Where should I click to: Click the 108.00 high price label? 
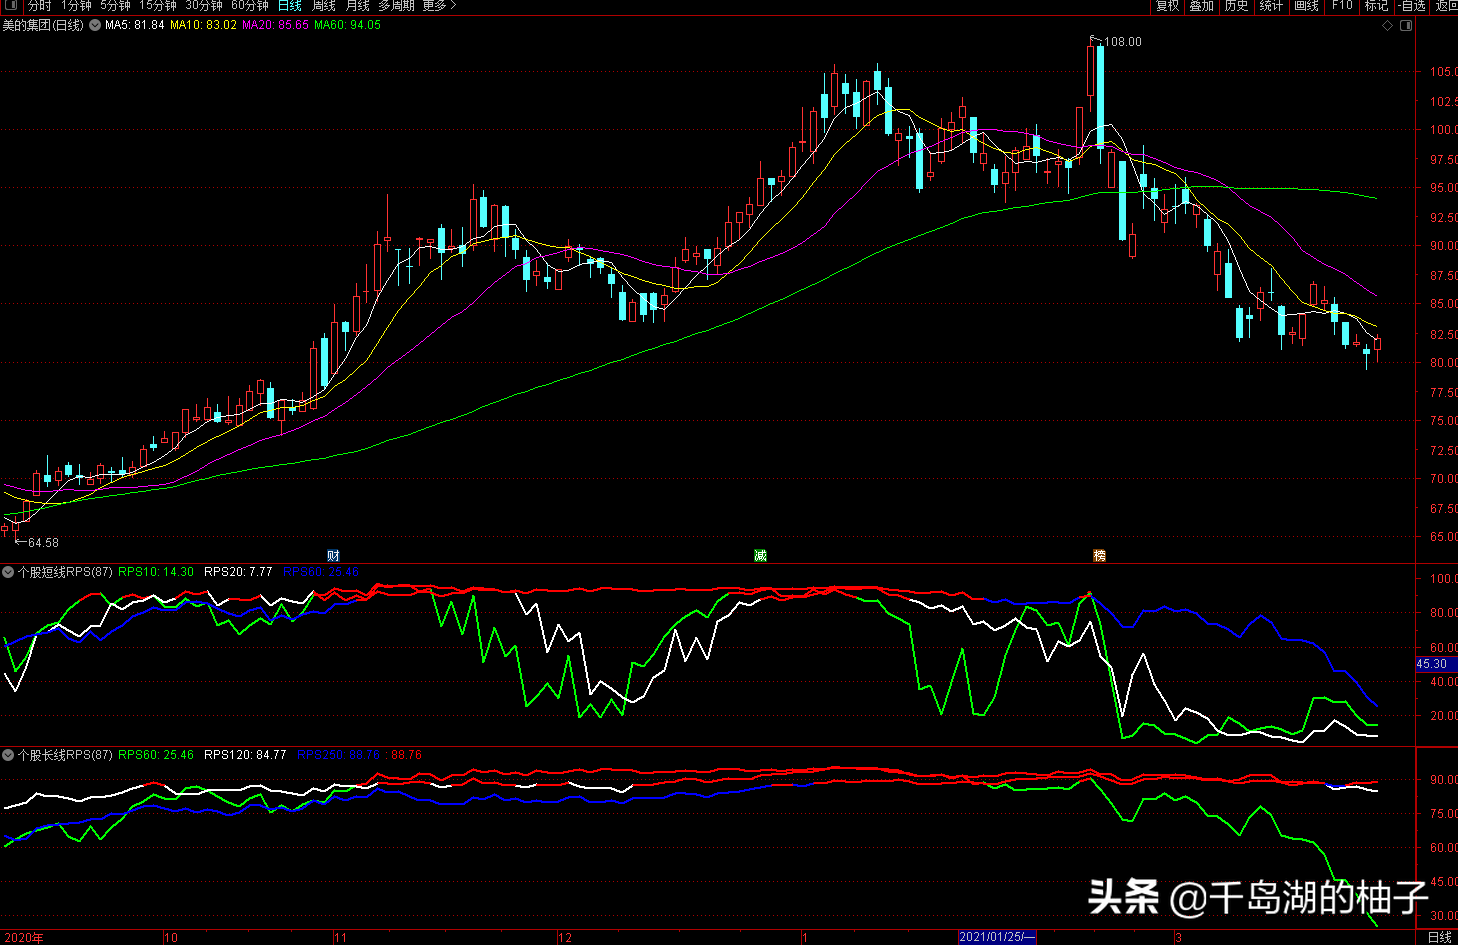point(1123,42)
